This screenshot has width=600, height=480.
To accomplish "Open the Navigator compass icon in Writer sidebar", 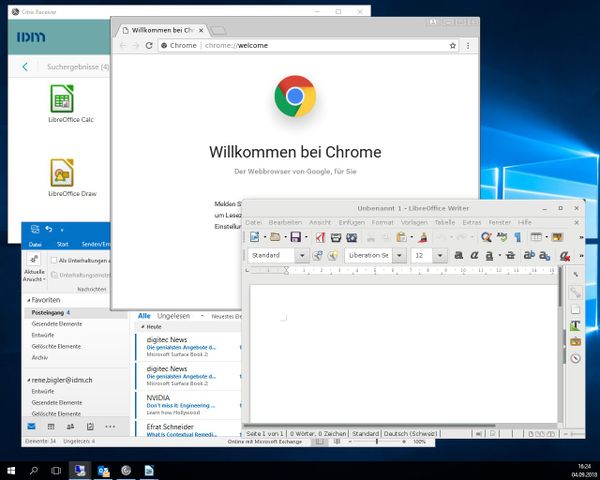I will [575, 358].
